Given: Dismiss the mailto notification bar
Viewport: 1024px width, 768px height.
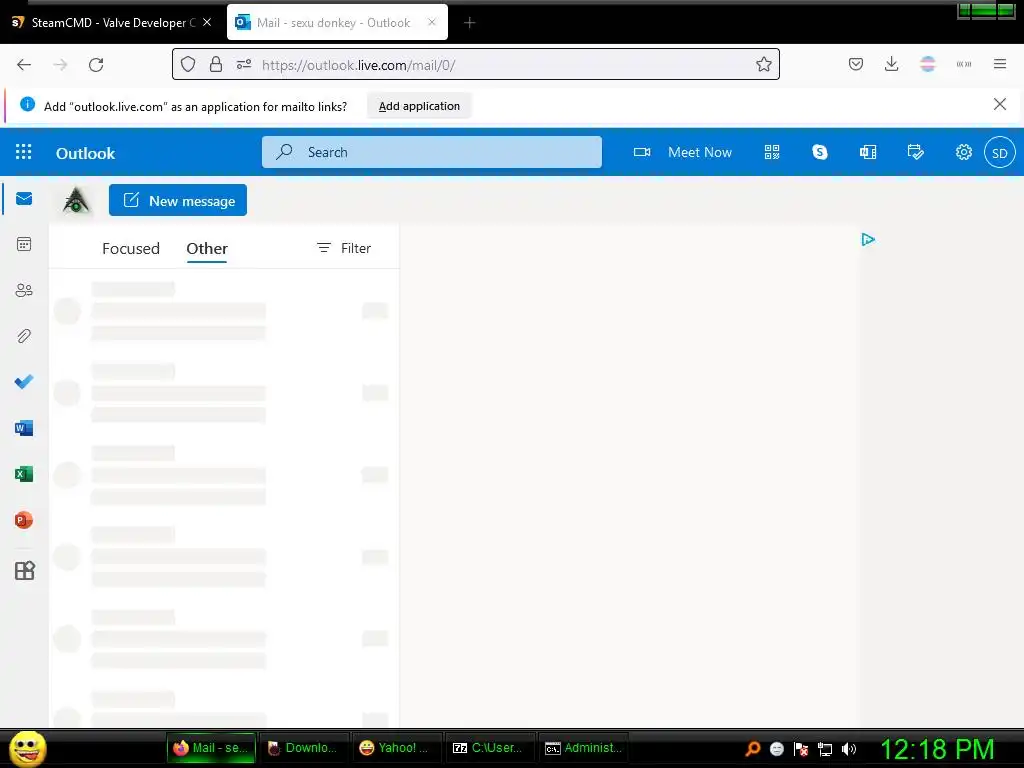Looking at the screenshot, I should coord(1000,104).
